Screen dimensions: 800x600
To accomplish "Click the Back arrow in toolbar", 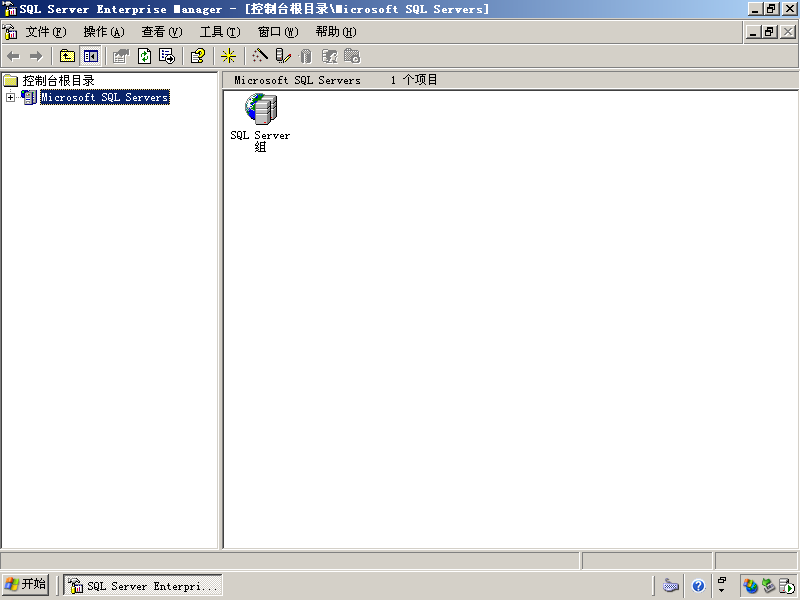I will tap(14, 56).
